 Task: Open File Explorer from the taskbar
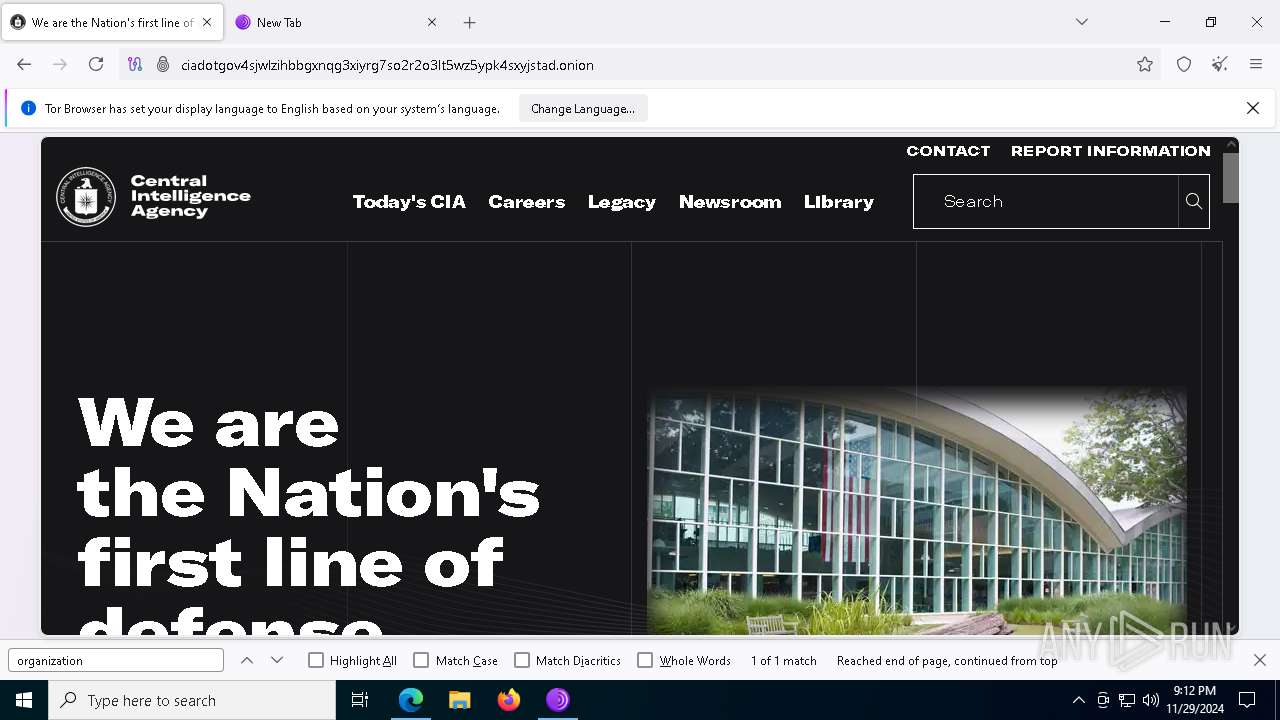pyautogui.click(x=460, y=700)
